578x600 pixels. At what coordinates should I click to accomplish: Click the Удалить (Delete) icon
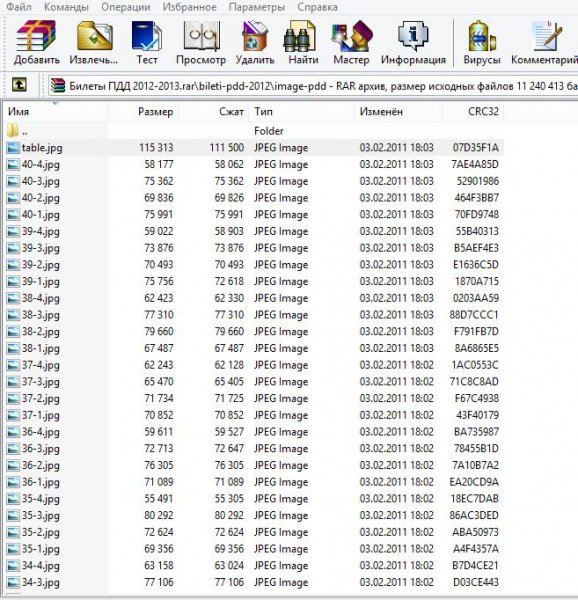[255, 42]
